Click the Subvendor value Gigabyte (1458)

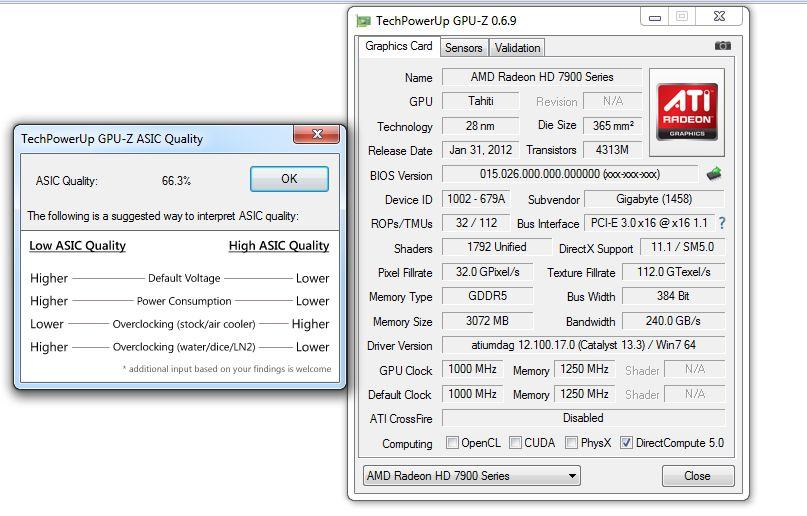(654, 199)
